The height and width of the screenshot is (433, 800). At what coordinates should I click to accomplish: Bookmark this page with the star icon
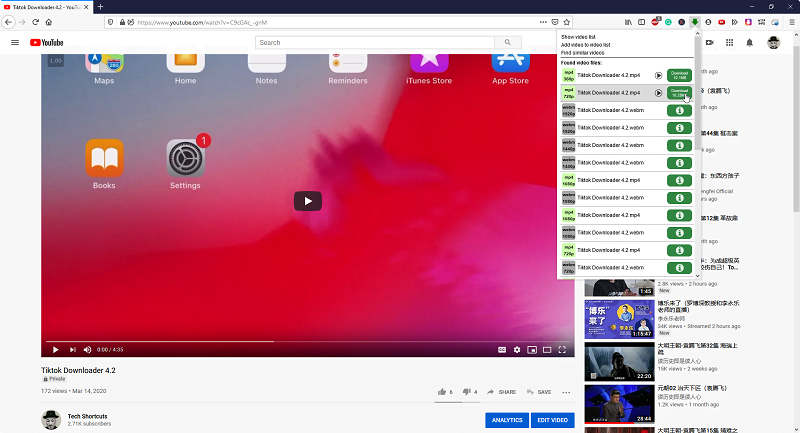[x=567, y=22]
